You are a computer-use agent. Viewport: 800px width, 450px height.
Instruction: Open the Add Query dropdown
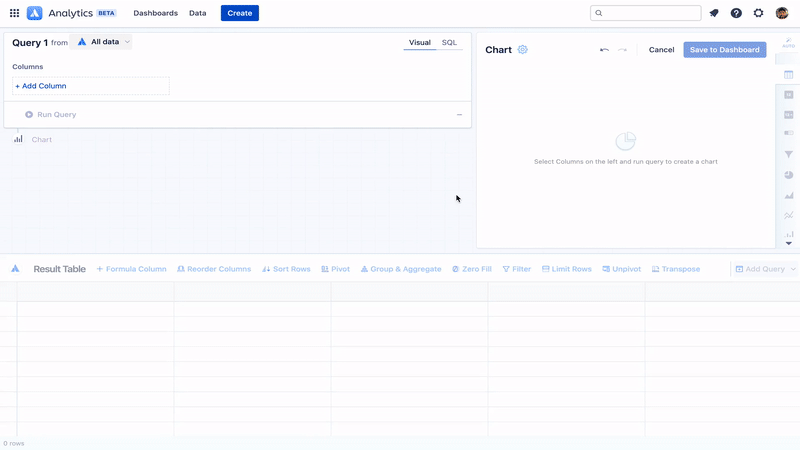coord(765,269)
